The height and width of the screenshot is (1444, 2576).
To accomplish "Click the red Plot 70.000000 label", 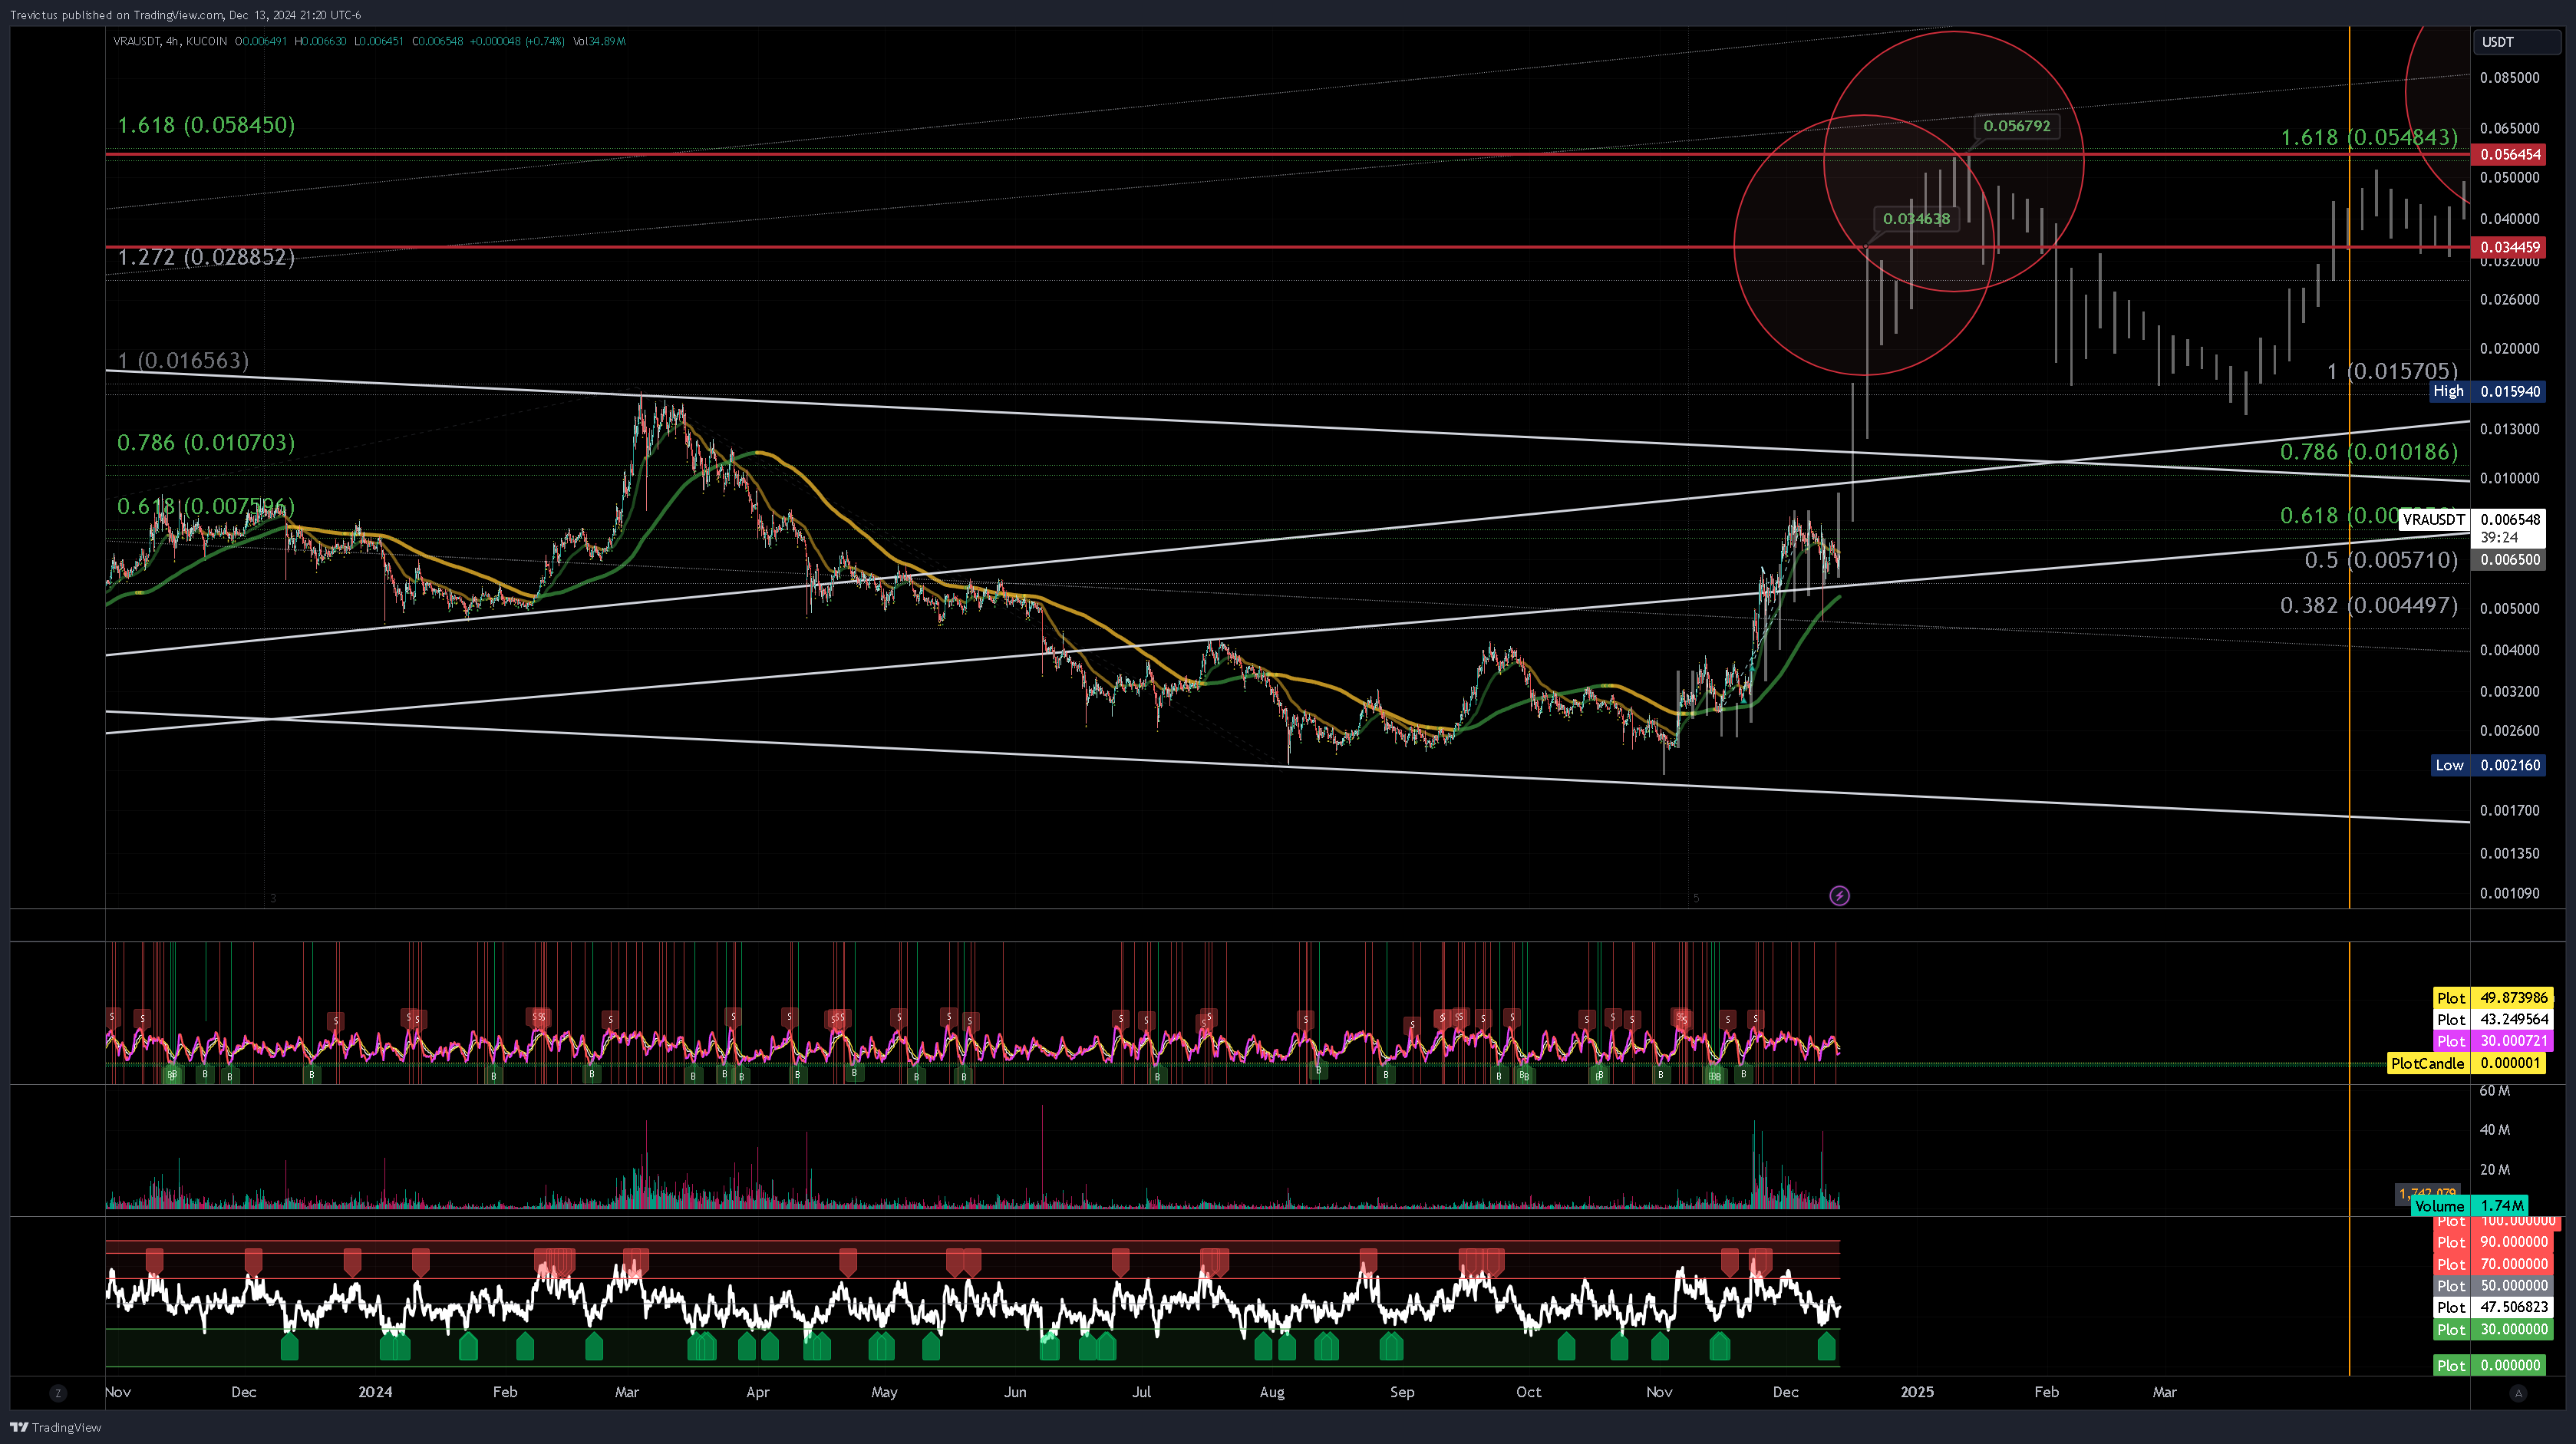I will 2495,1264.
